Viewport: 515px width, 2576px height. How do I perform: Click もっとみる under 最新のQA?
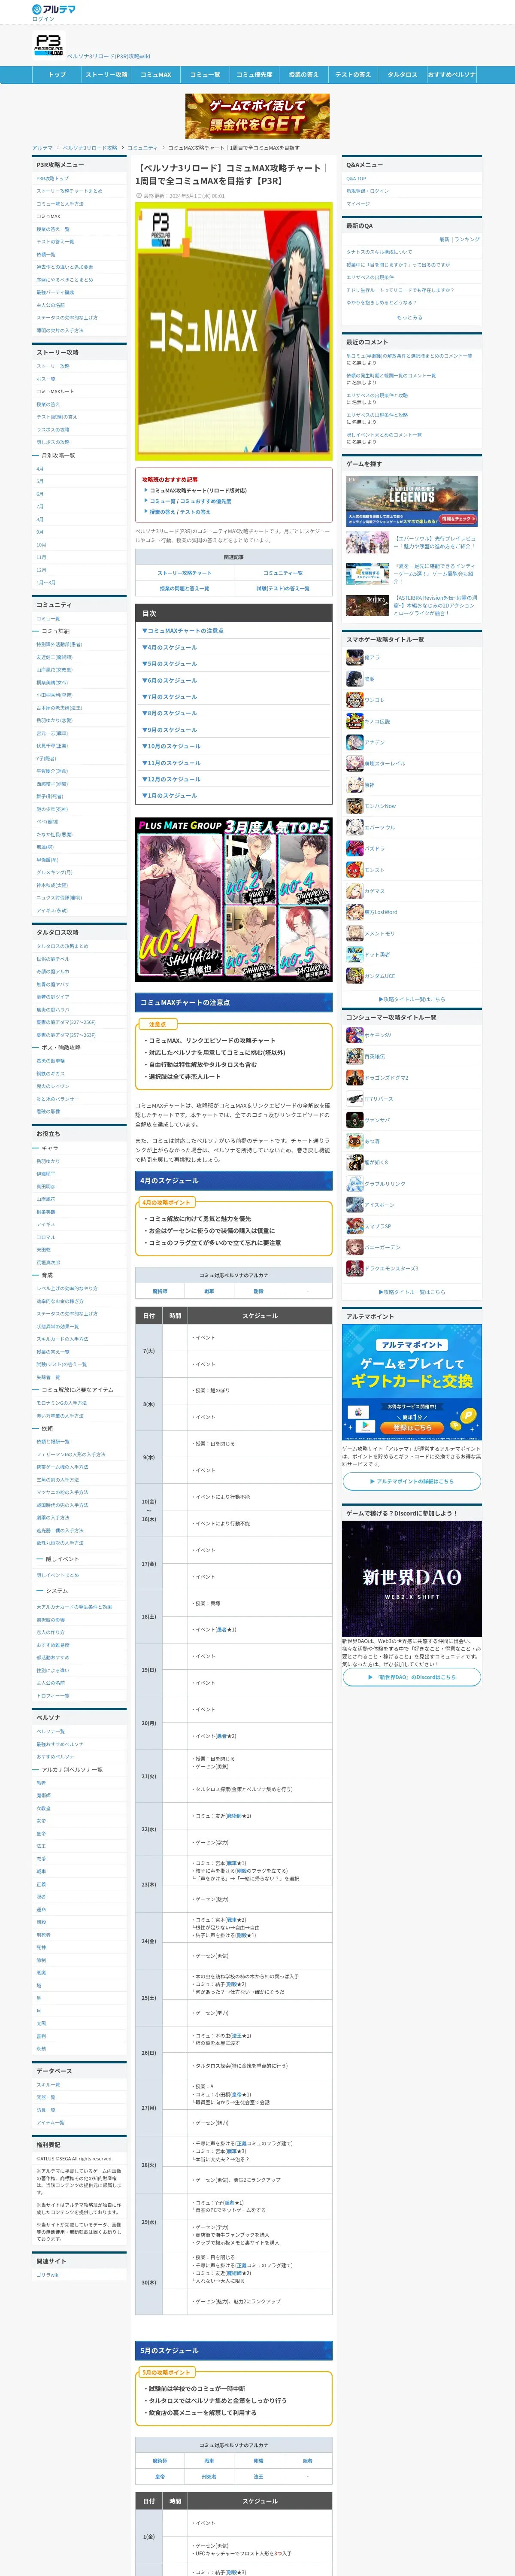tap(409, 317)
